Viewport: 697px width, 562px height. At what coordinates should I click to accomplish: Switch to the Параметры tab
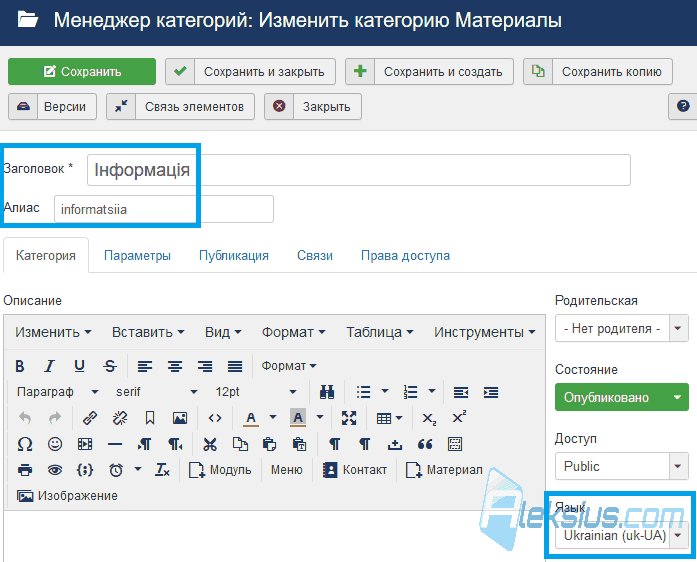pos(137,256)
